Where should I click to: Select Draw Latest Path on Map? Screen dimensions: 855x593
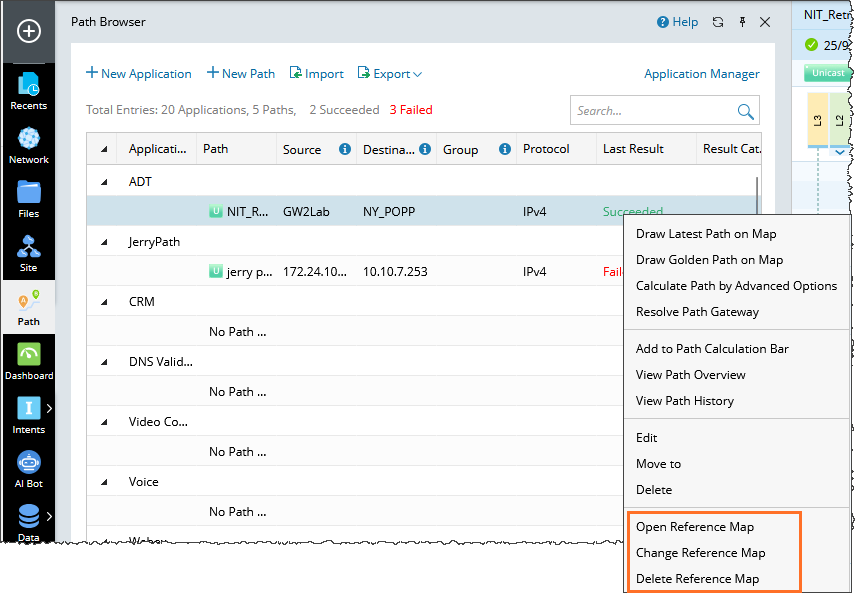coord(706,234)
